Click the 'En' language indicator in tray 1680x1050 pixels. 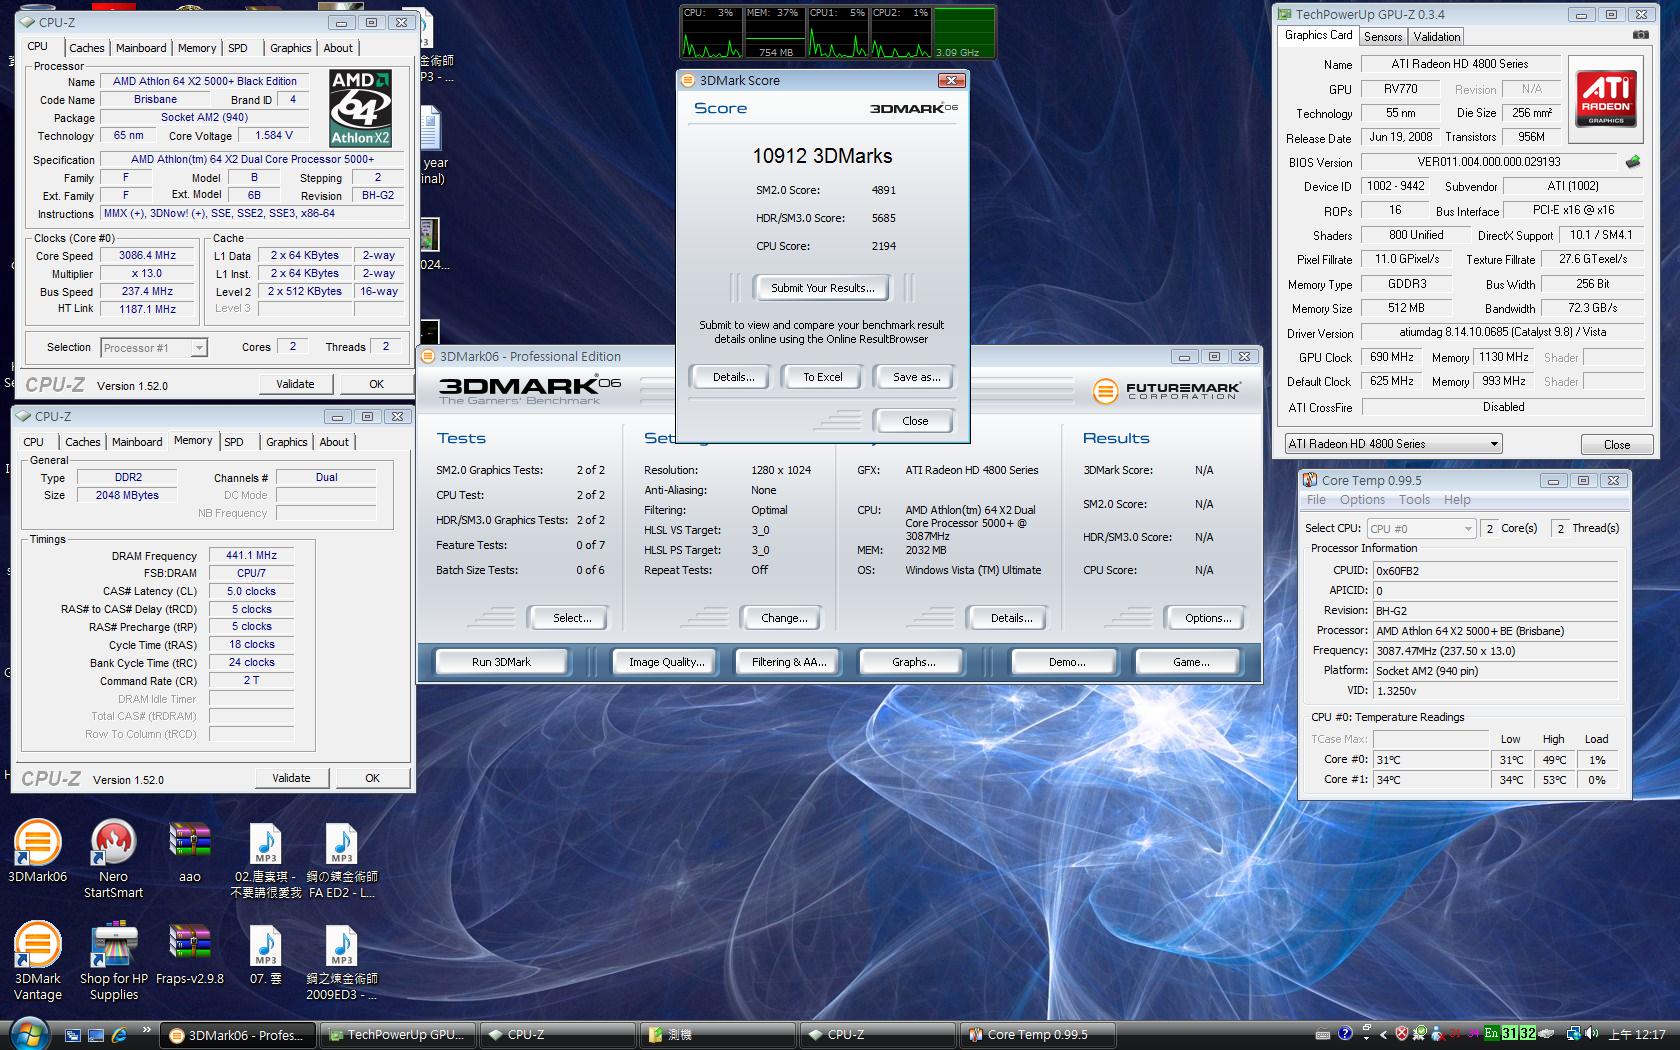point(1491,1034)
